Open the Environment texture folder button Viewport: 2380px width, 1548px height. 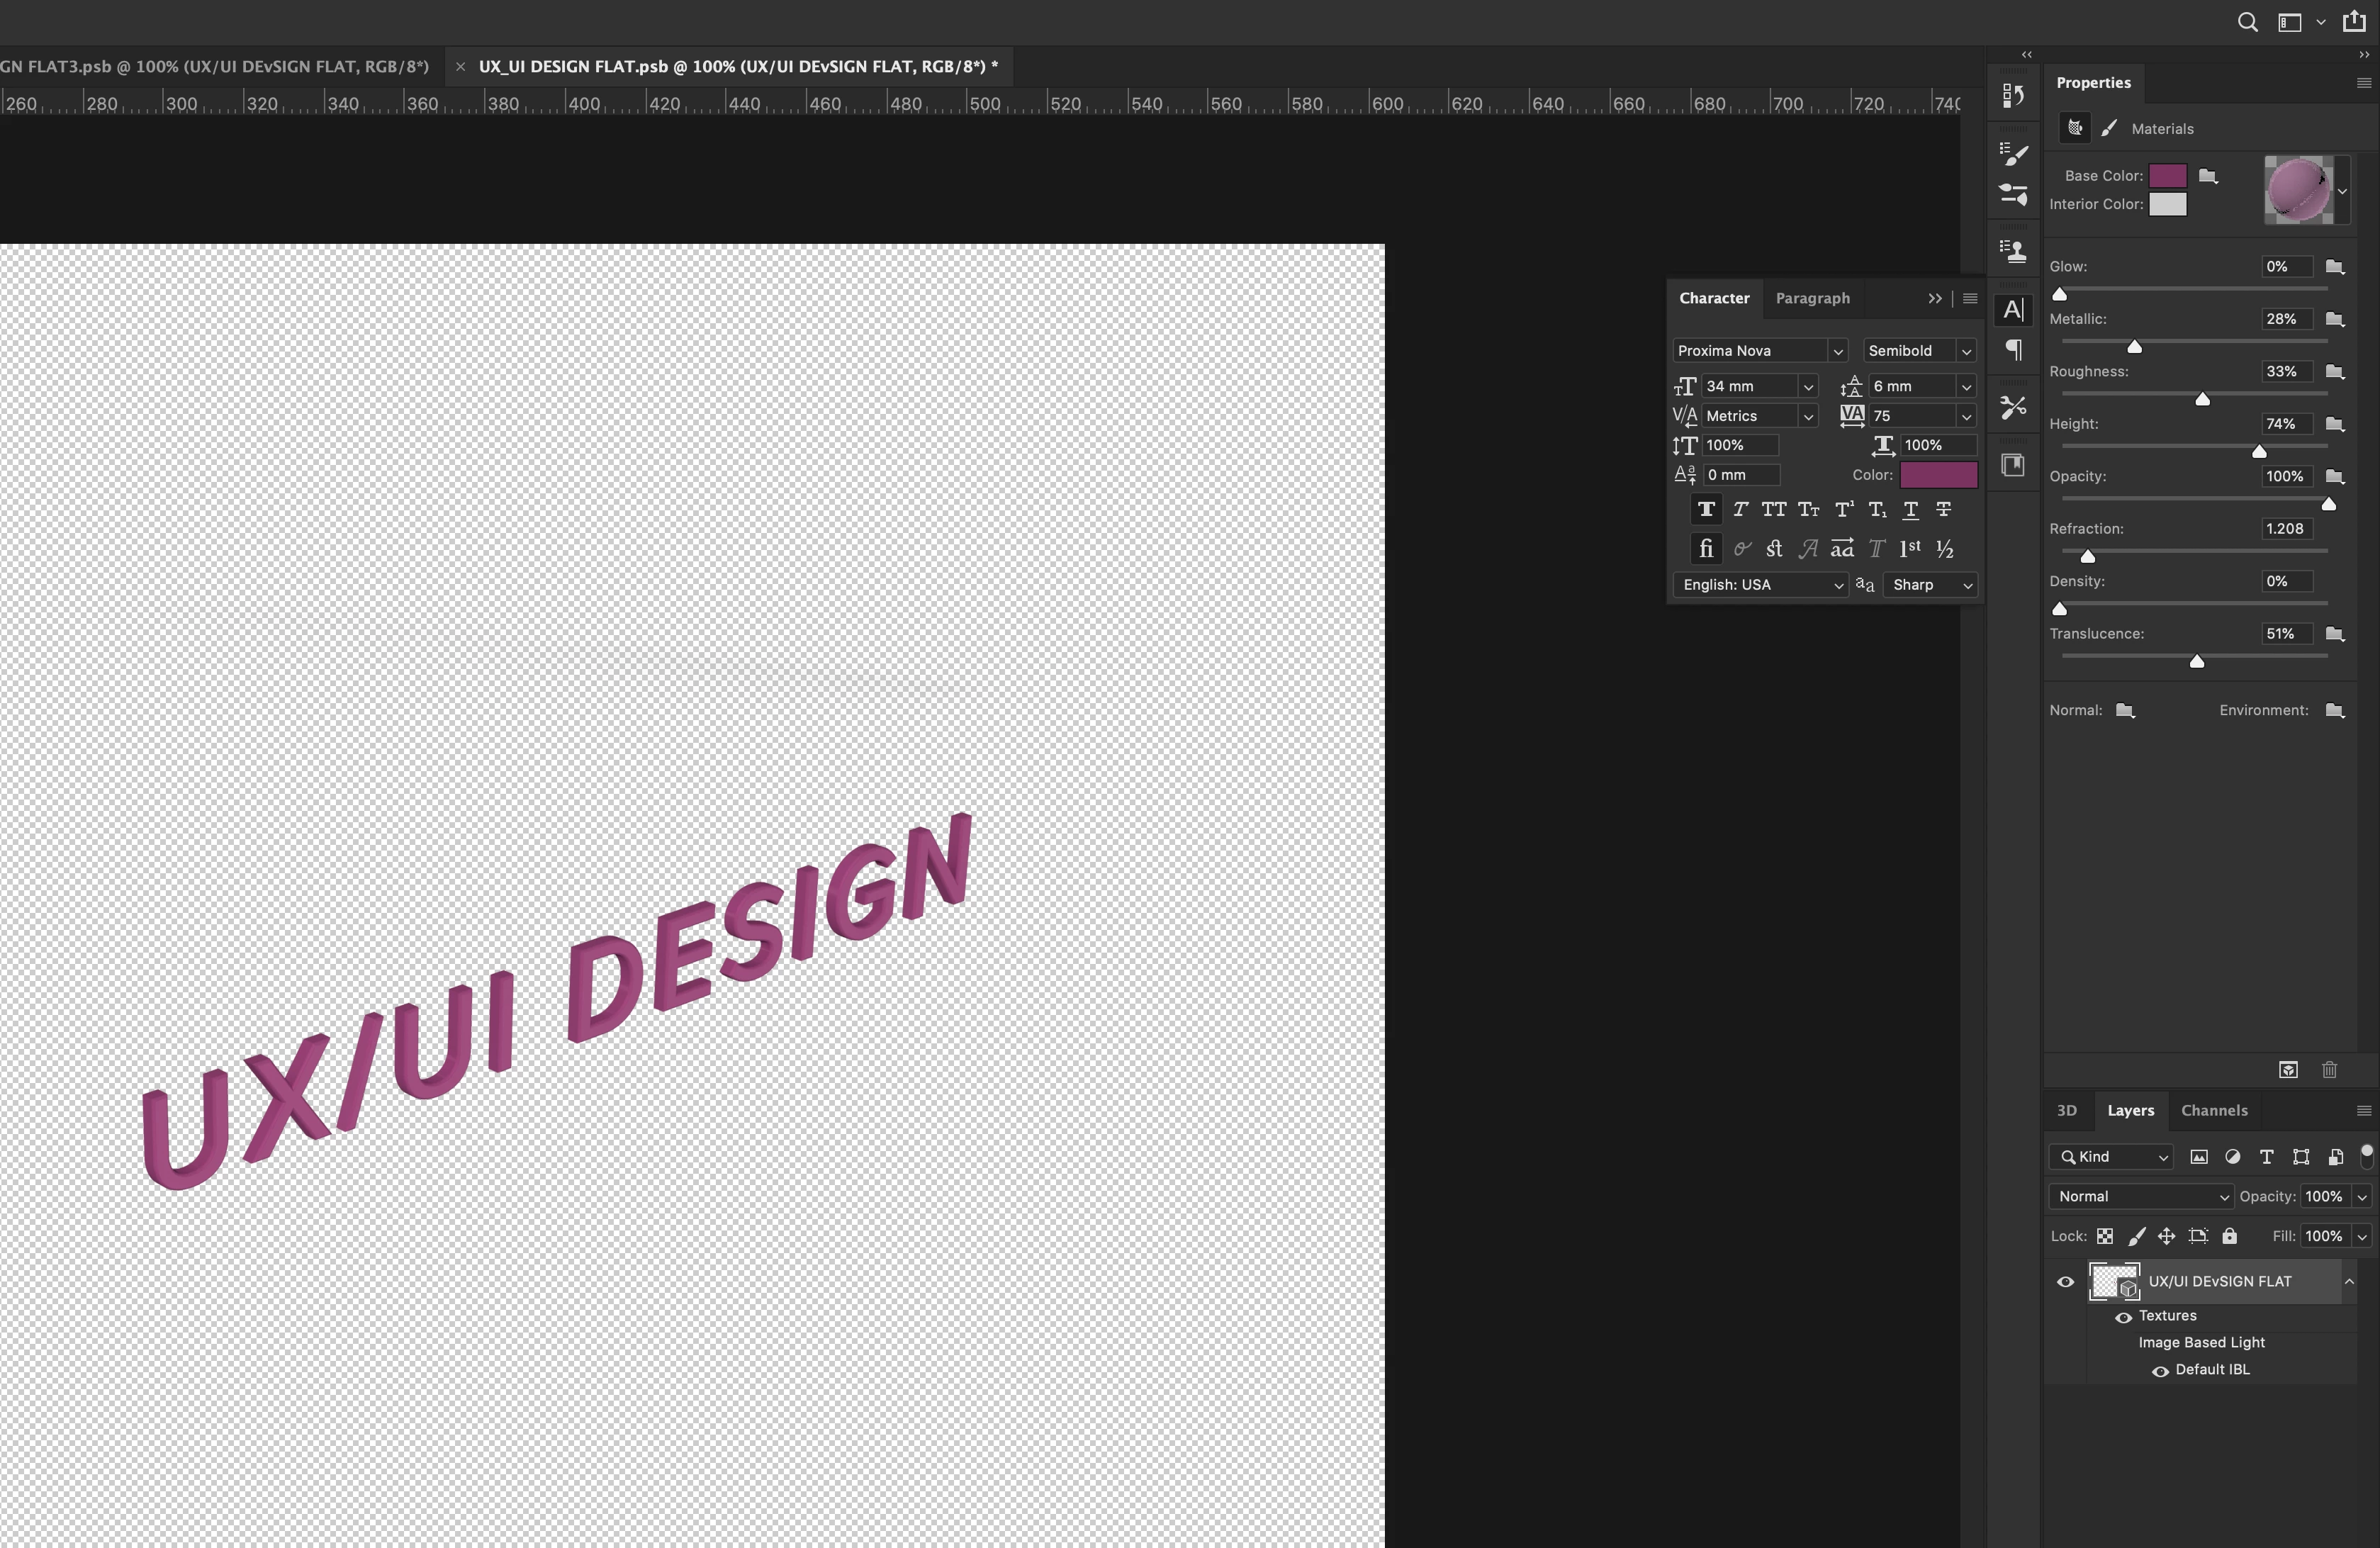2334,711
